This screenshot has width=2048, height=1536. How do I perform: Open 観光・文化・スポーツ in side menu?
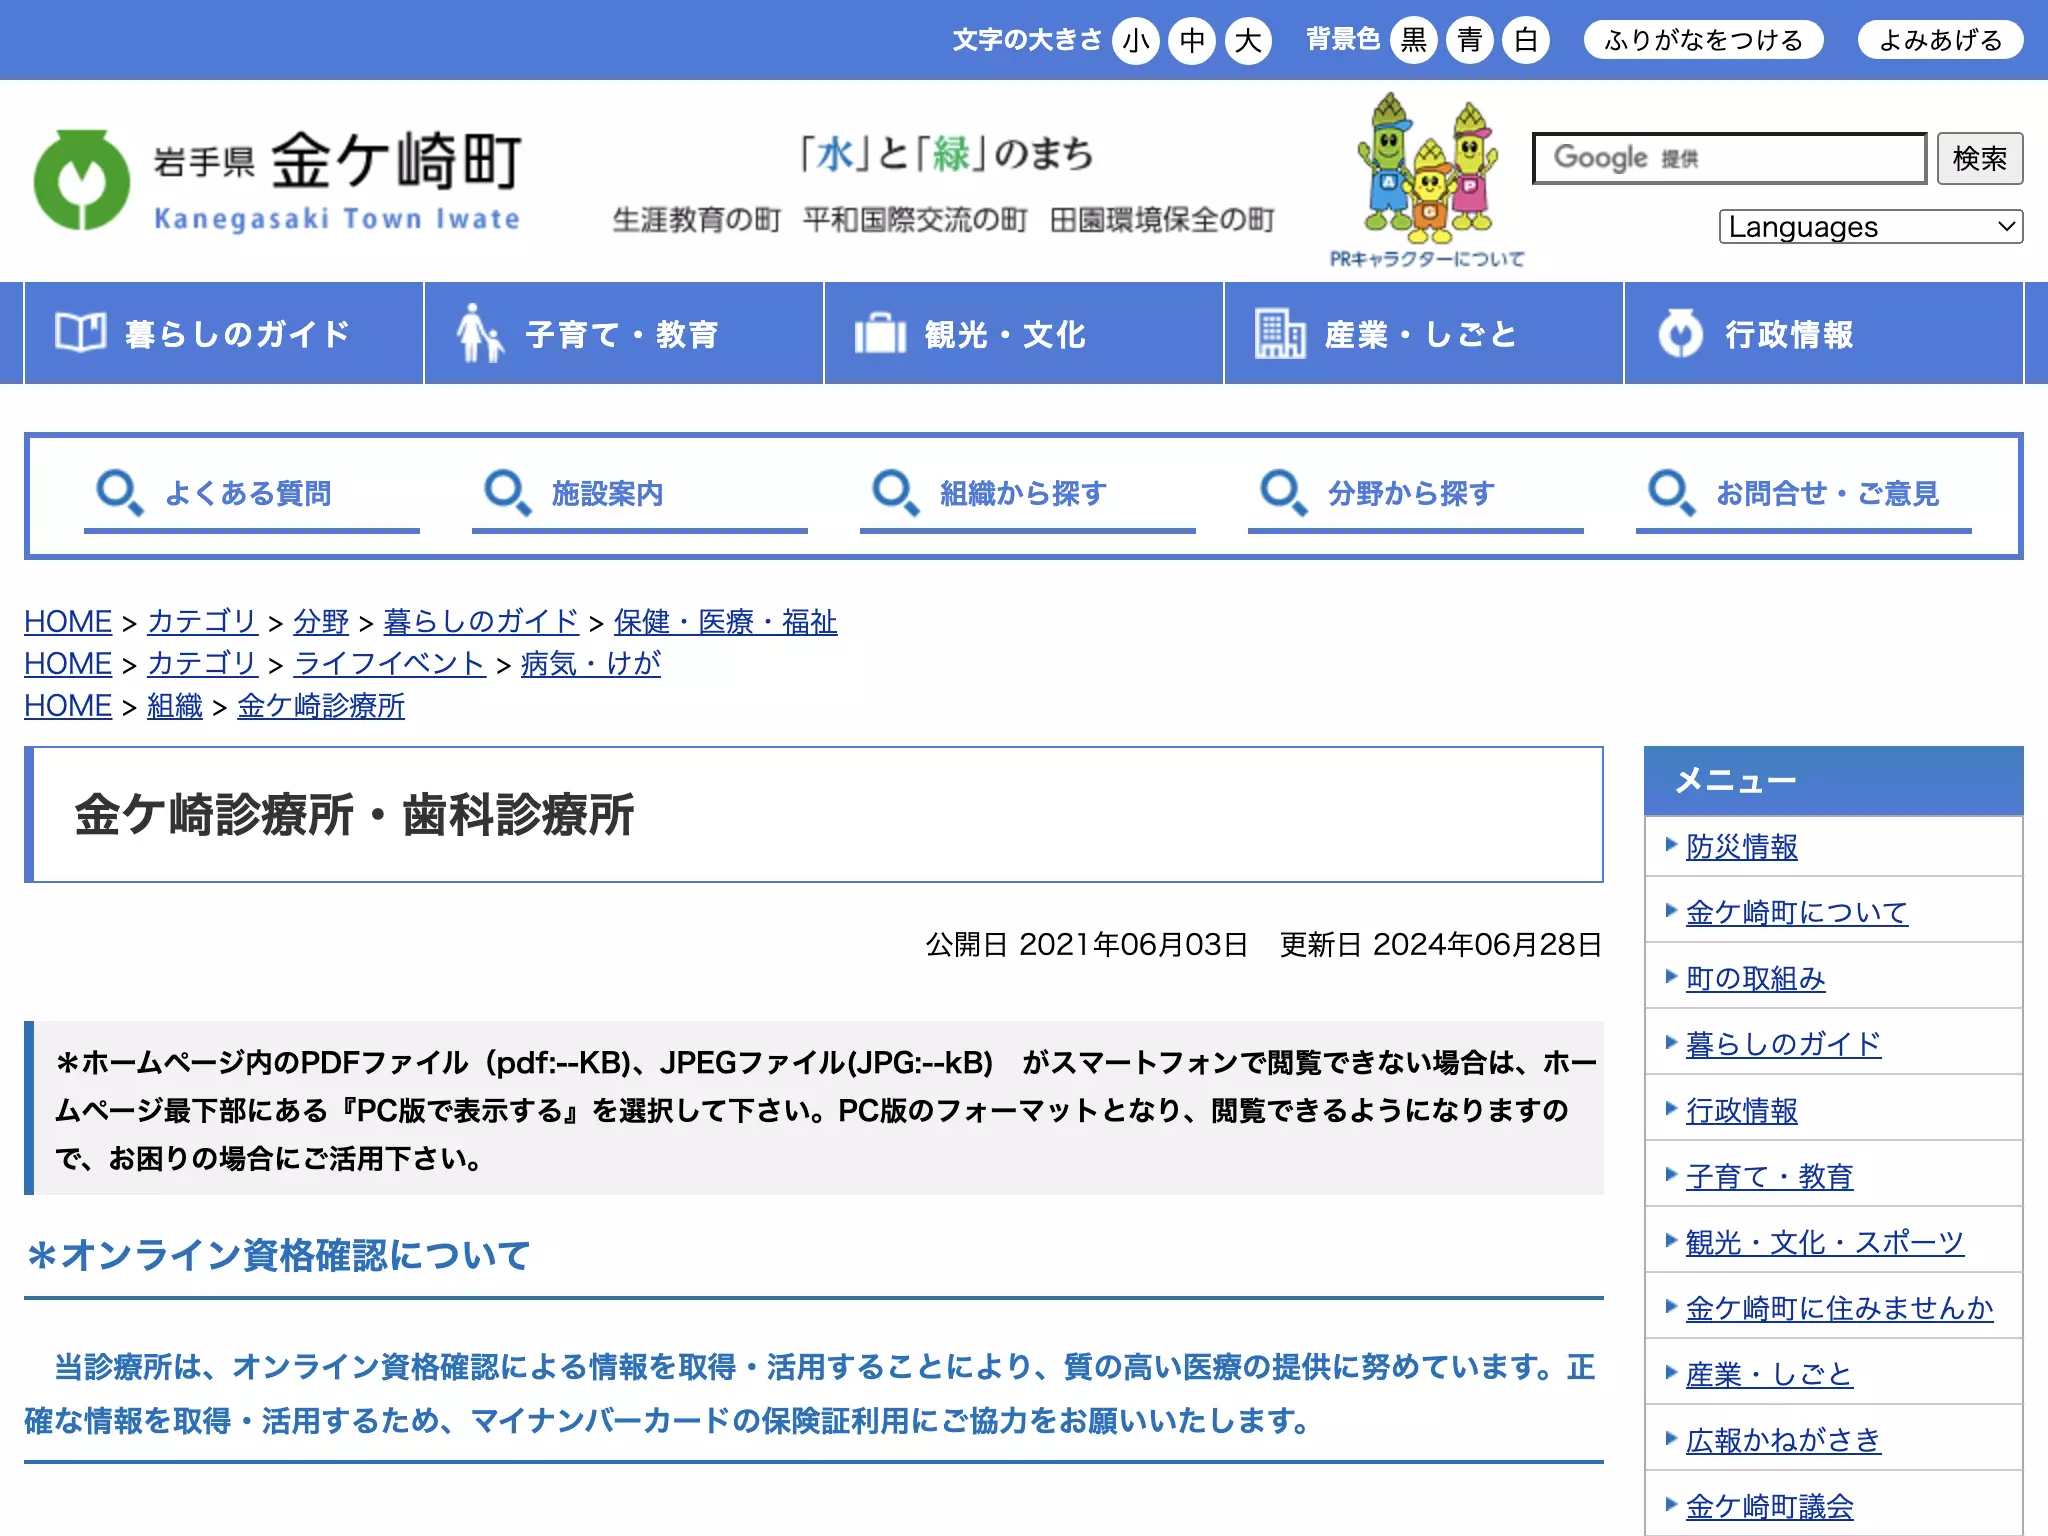[1825, 1242]
